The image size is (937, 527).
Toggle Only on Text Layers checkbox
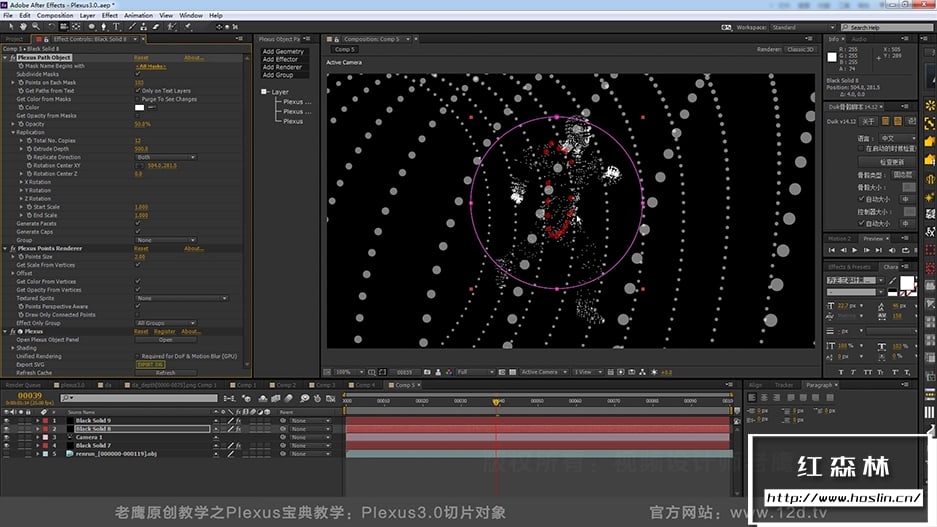pos(138,91)
